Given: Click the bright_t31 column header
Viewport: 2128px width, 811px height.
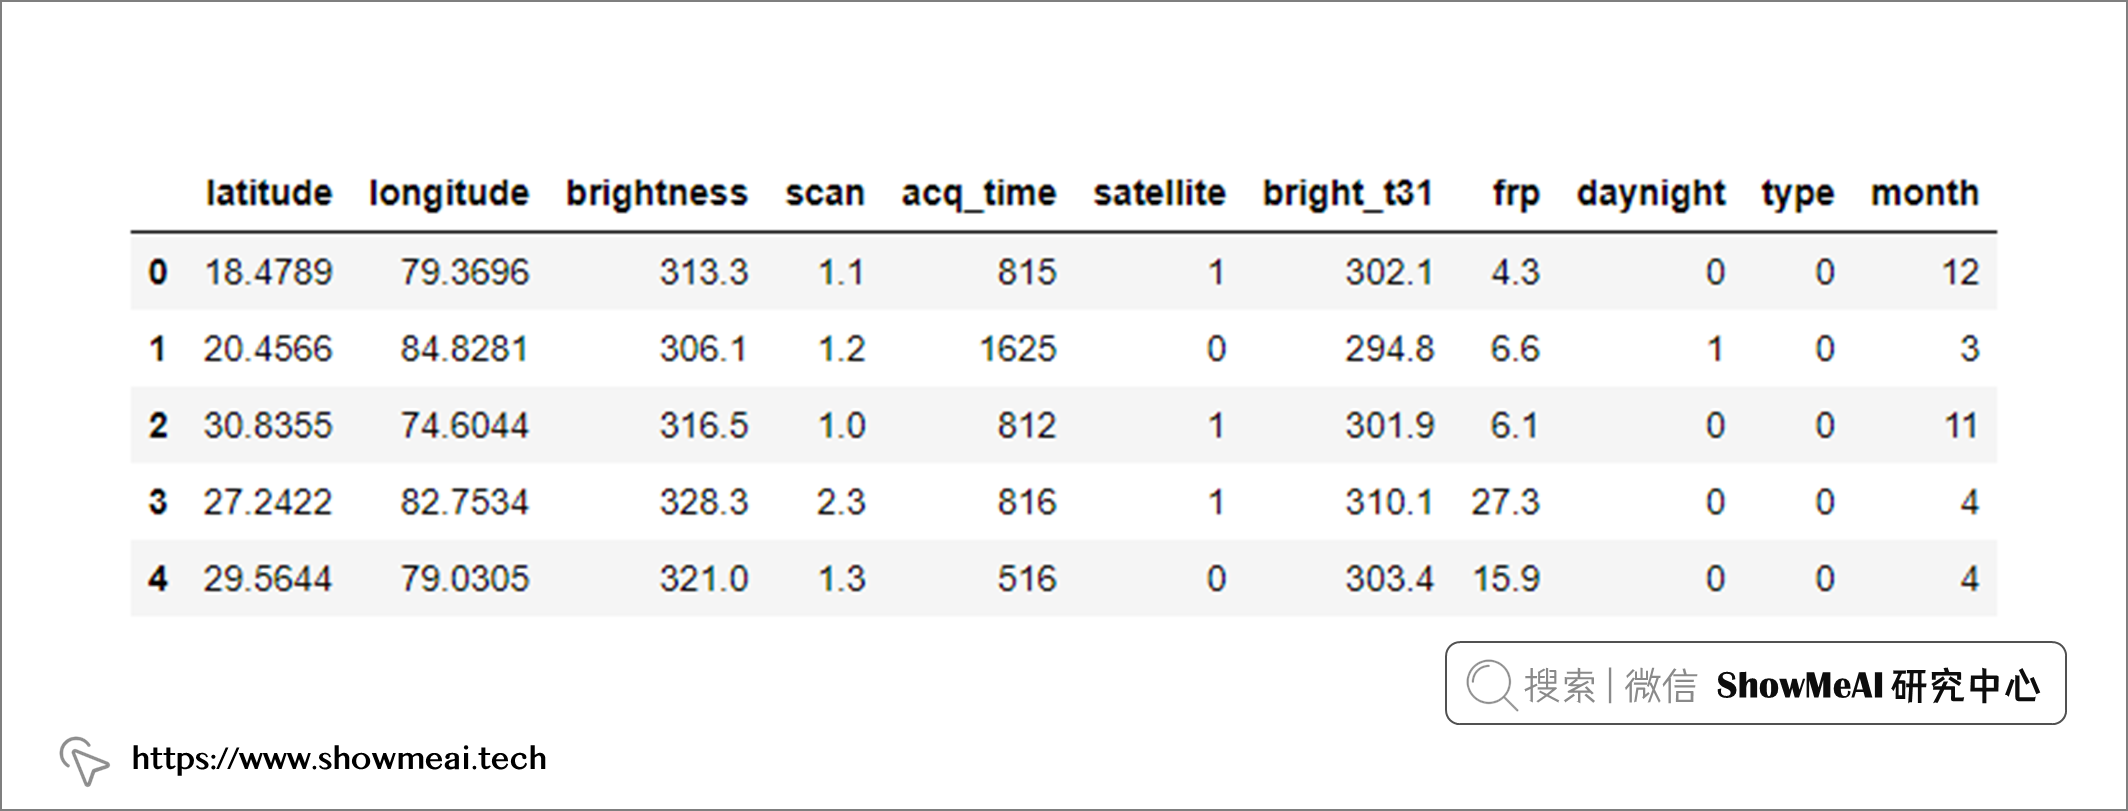Looking at the screenshot, I should point(1348,194).
